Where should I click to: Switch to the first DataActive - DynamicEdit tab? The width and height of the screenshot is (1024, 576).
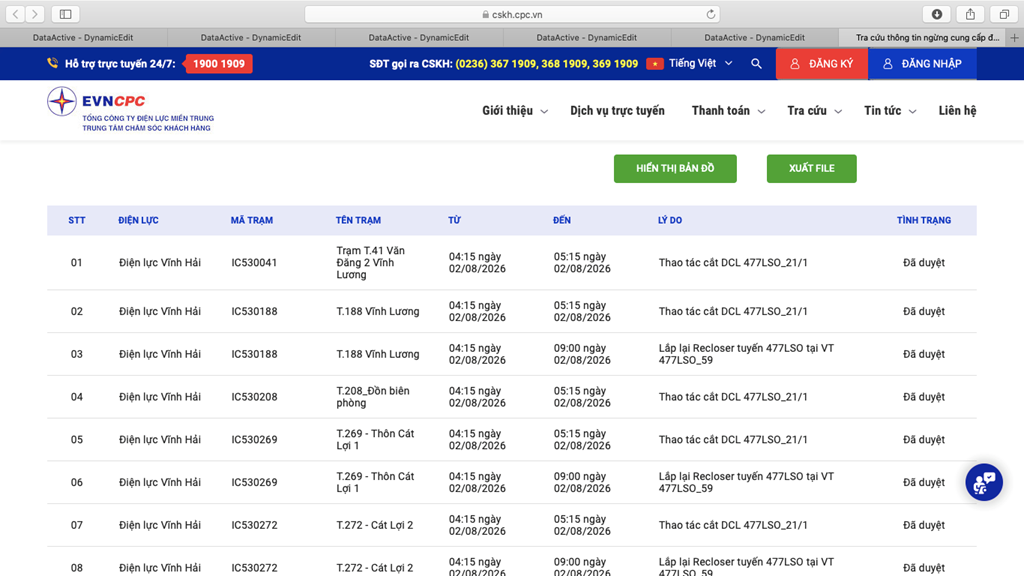[83, 38]
